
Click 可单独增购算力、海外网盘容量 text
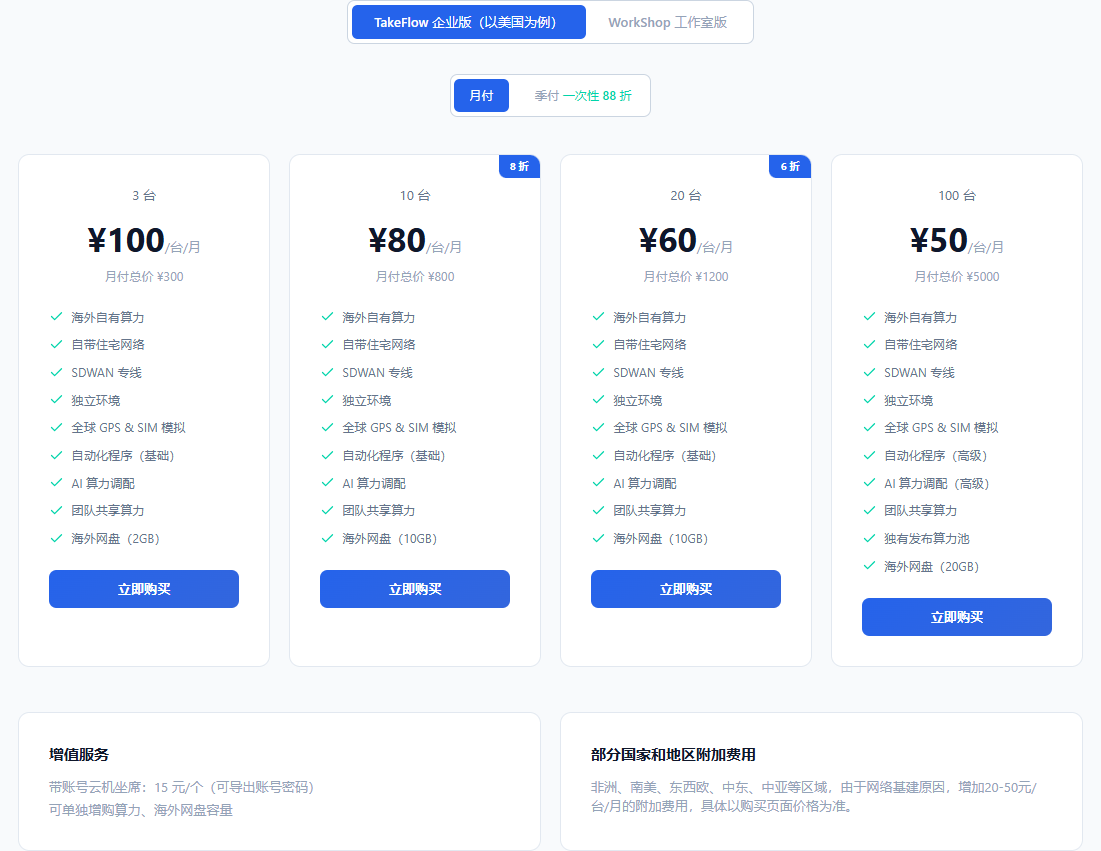click(x=140, y=810)
